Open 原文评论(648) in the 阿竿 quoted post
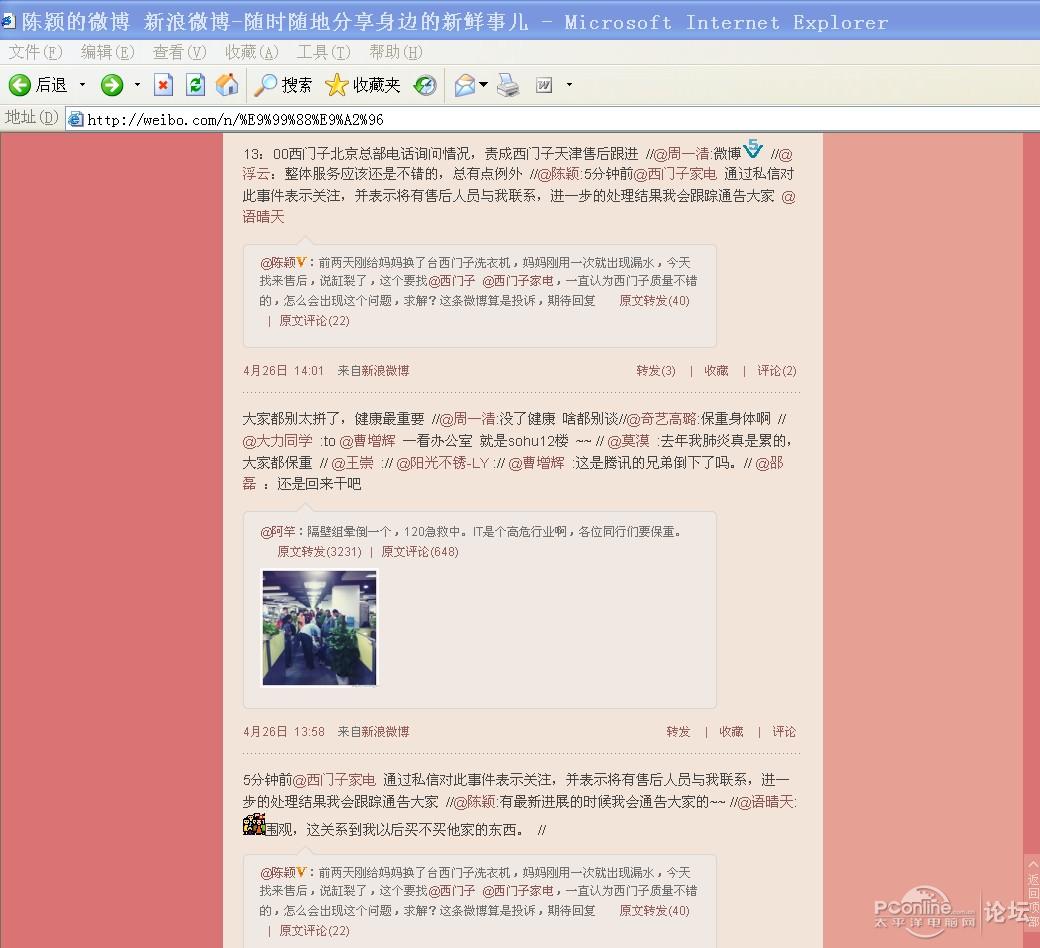Image resolution: width=1040 pixels, height=948 pixels. click(420, 552)
